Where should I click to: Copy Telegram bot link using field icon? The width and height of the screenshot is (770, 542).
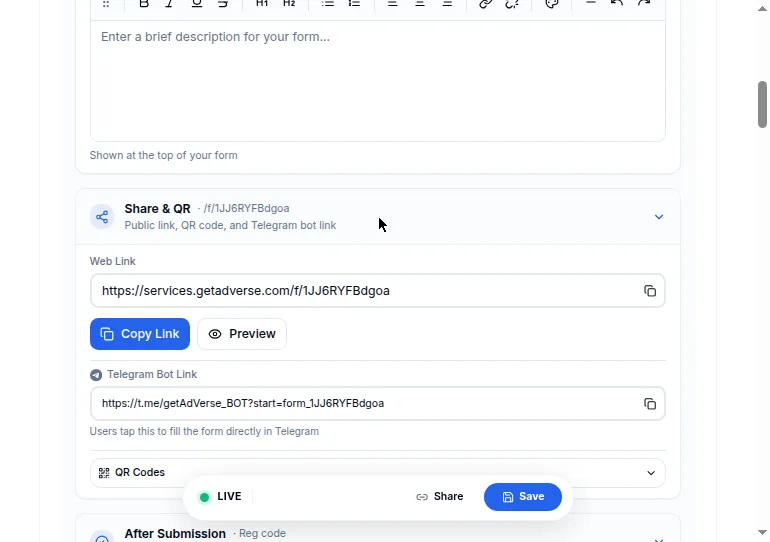(650, 404)
